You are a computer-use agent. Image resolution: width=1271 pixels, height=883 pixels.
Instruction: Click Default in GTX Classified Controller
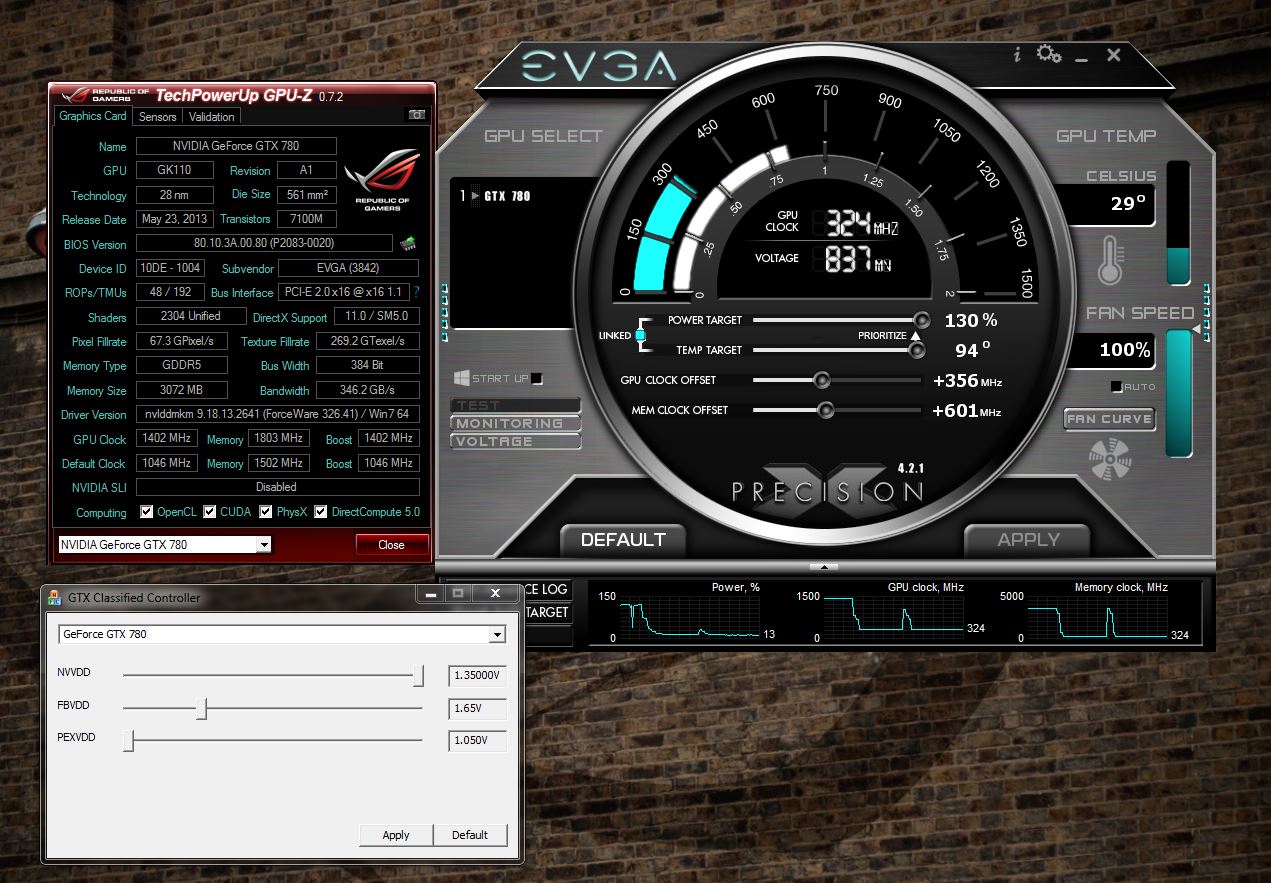pos(470,835)
